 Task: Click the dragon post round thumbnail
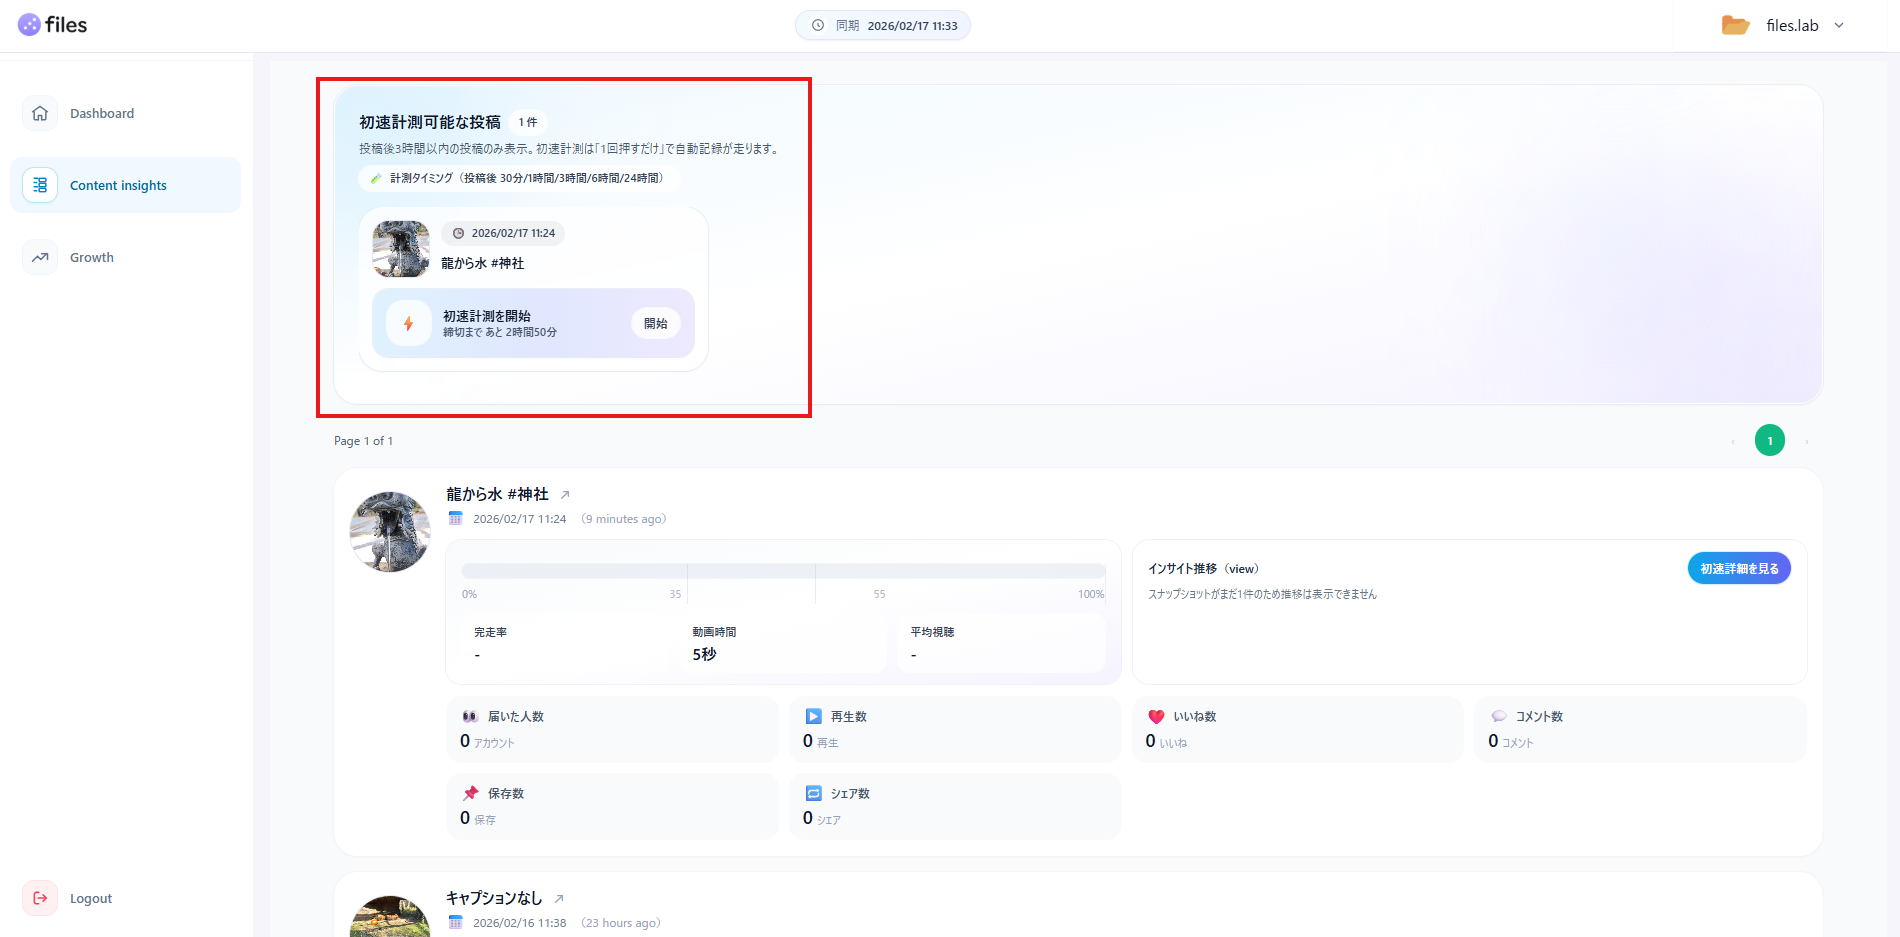(390, 531)
